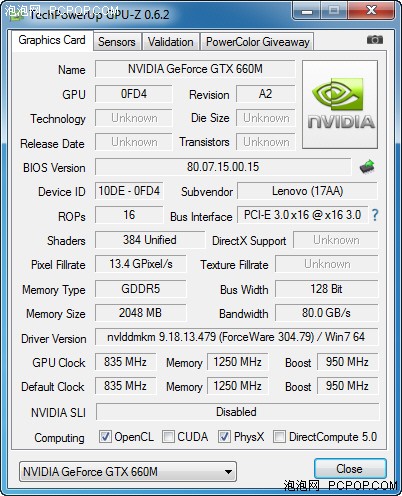
Task: Select the Graphics Card tab
Action: 52,40
